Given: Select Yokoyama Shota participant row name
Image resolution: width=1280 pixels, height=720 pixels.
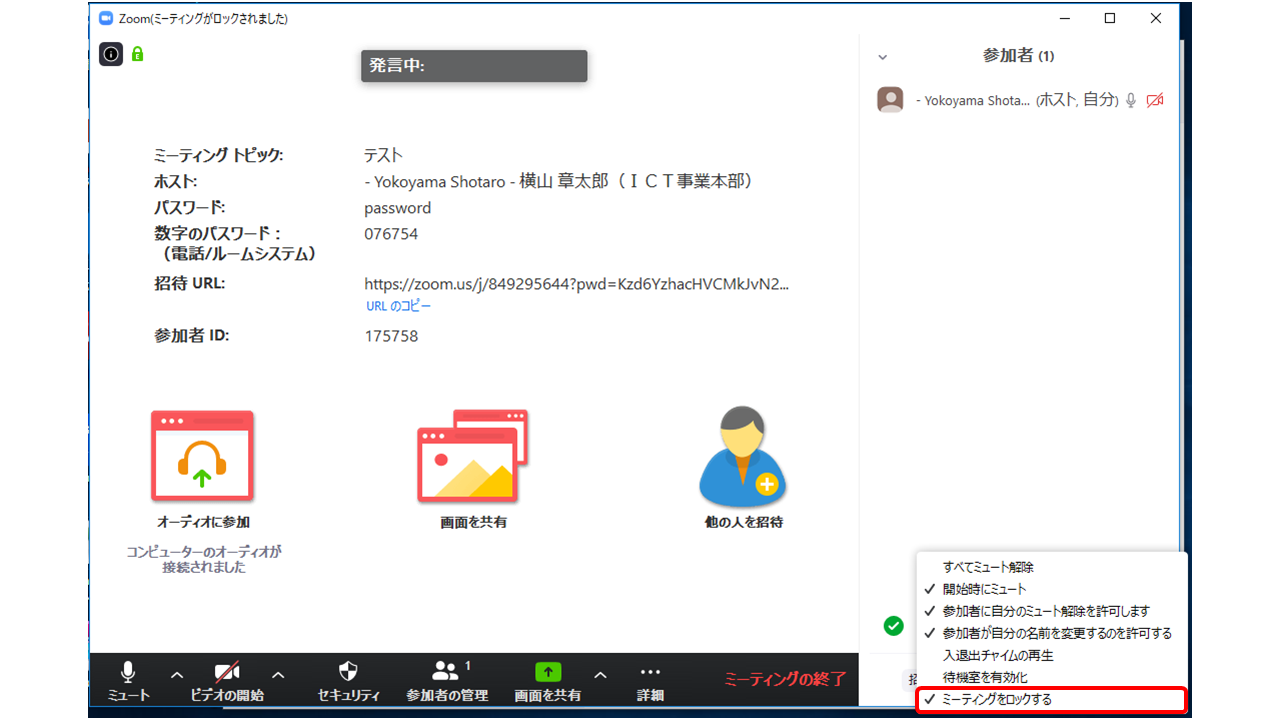Looking at the screenshot, I should (972, 100).
